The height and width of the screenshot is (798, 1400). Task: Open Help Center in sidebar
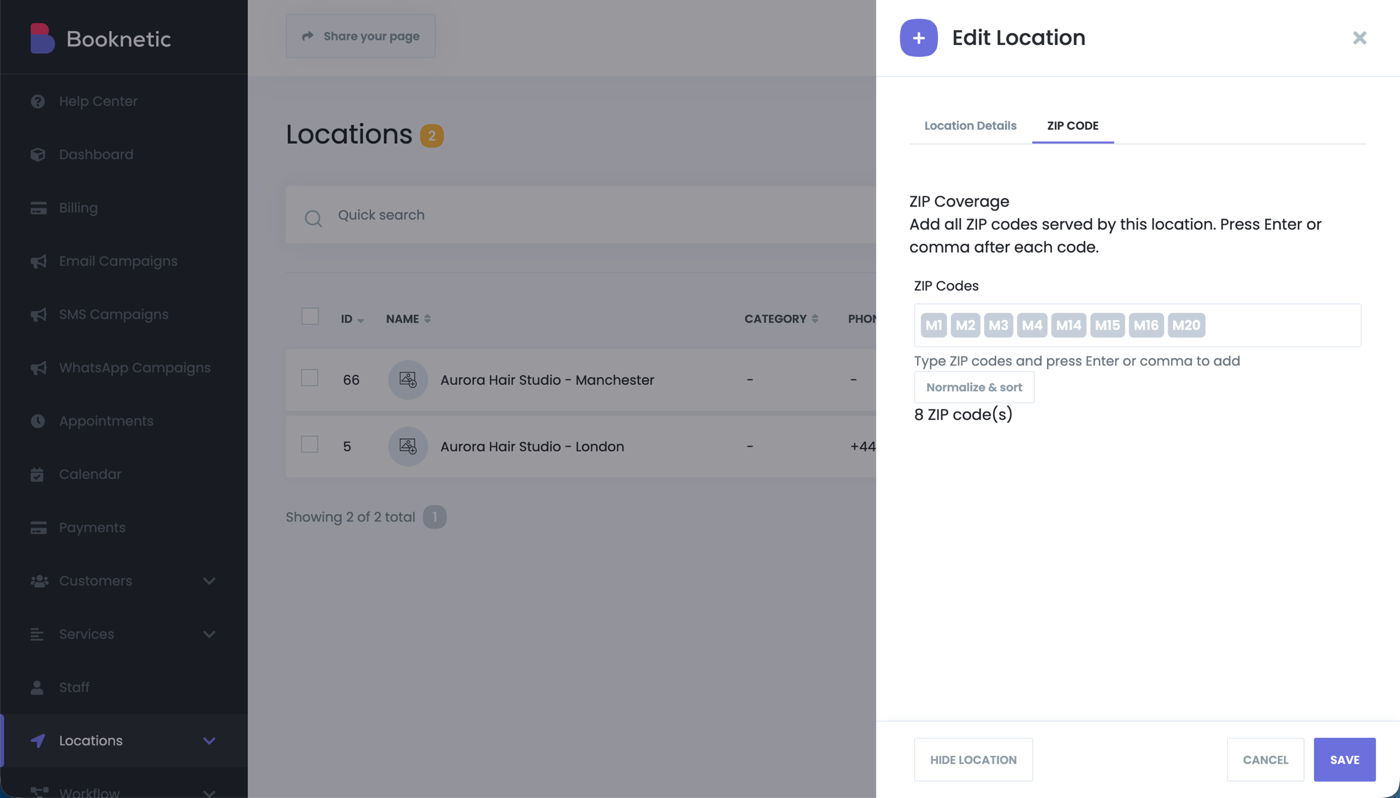pos(124,101)
